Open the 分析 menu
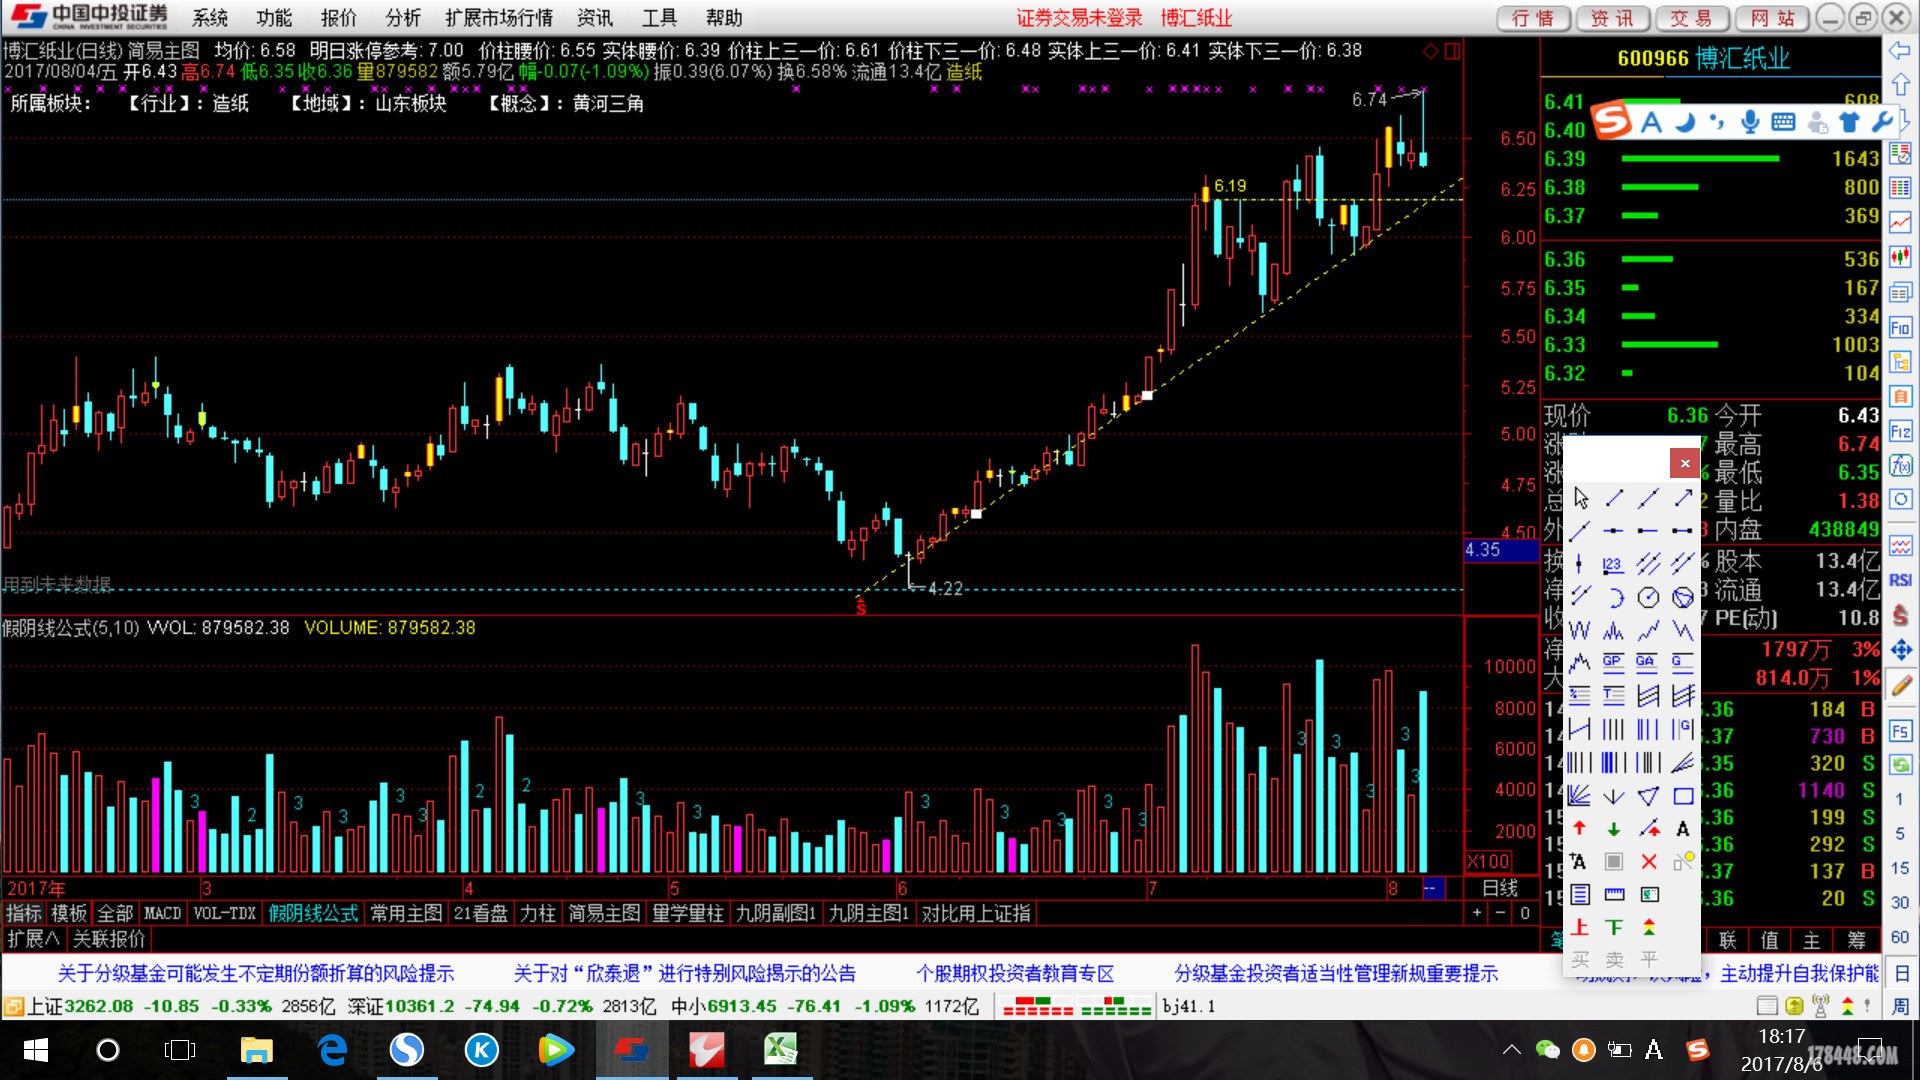 402,18
